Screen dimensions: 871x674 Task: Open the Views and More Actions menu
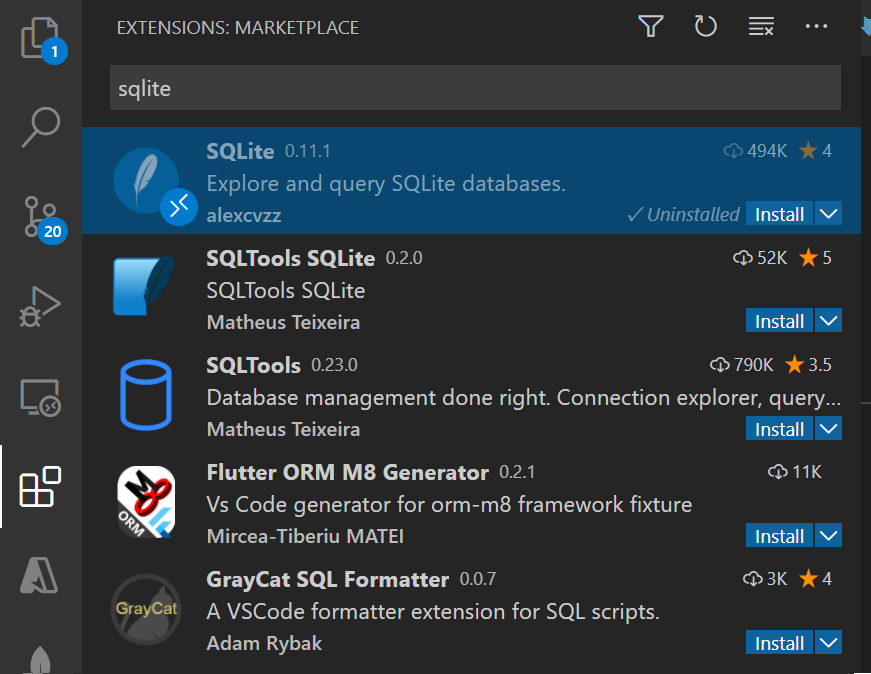(816, 26)
